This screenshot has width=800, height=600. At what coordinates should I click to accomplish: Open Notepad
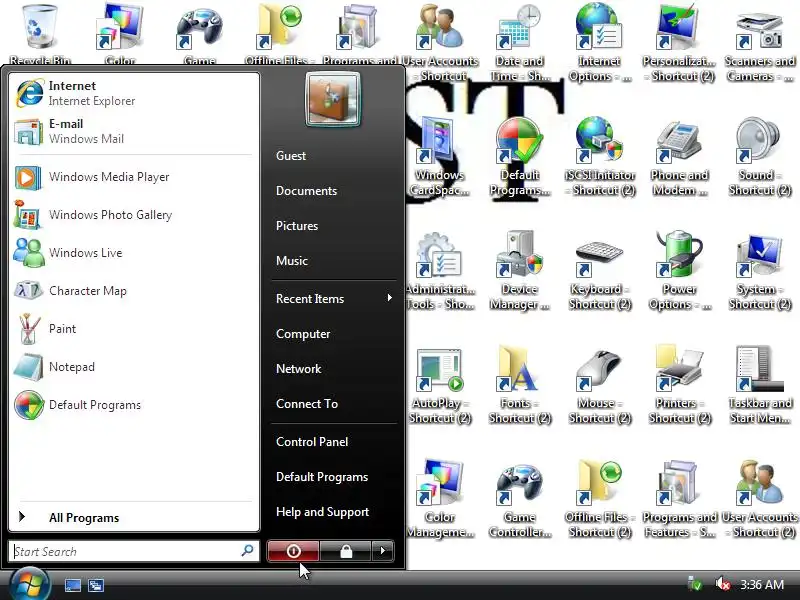[x=134, y=367]
